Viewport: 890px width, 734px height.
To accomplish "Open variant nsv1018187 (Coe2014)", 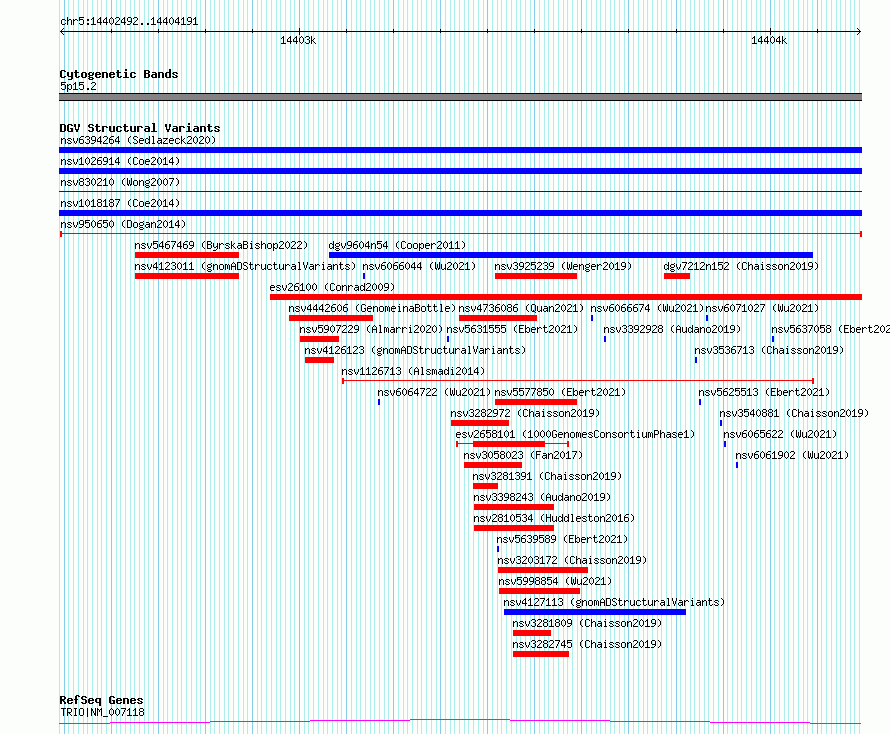I will 120,203.
